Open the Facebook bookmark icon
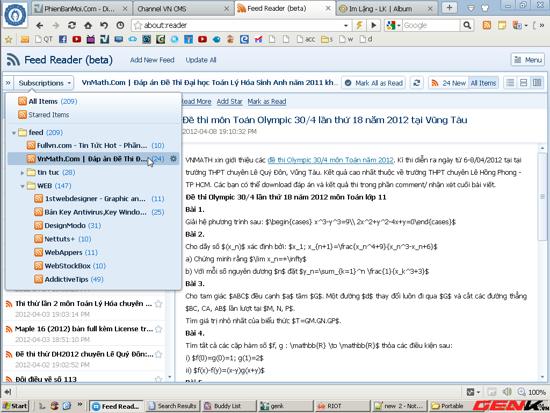 click(x=63, y=39)
